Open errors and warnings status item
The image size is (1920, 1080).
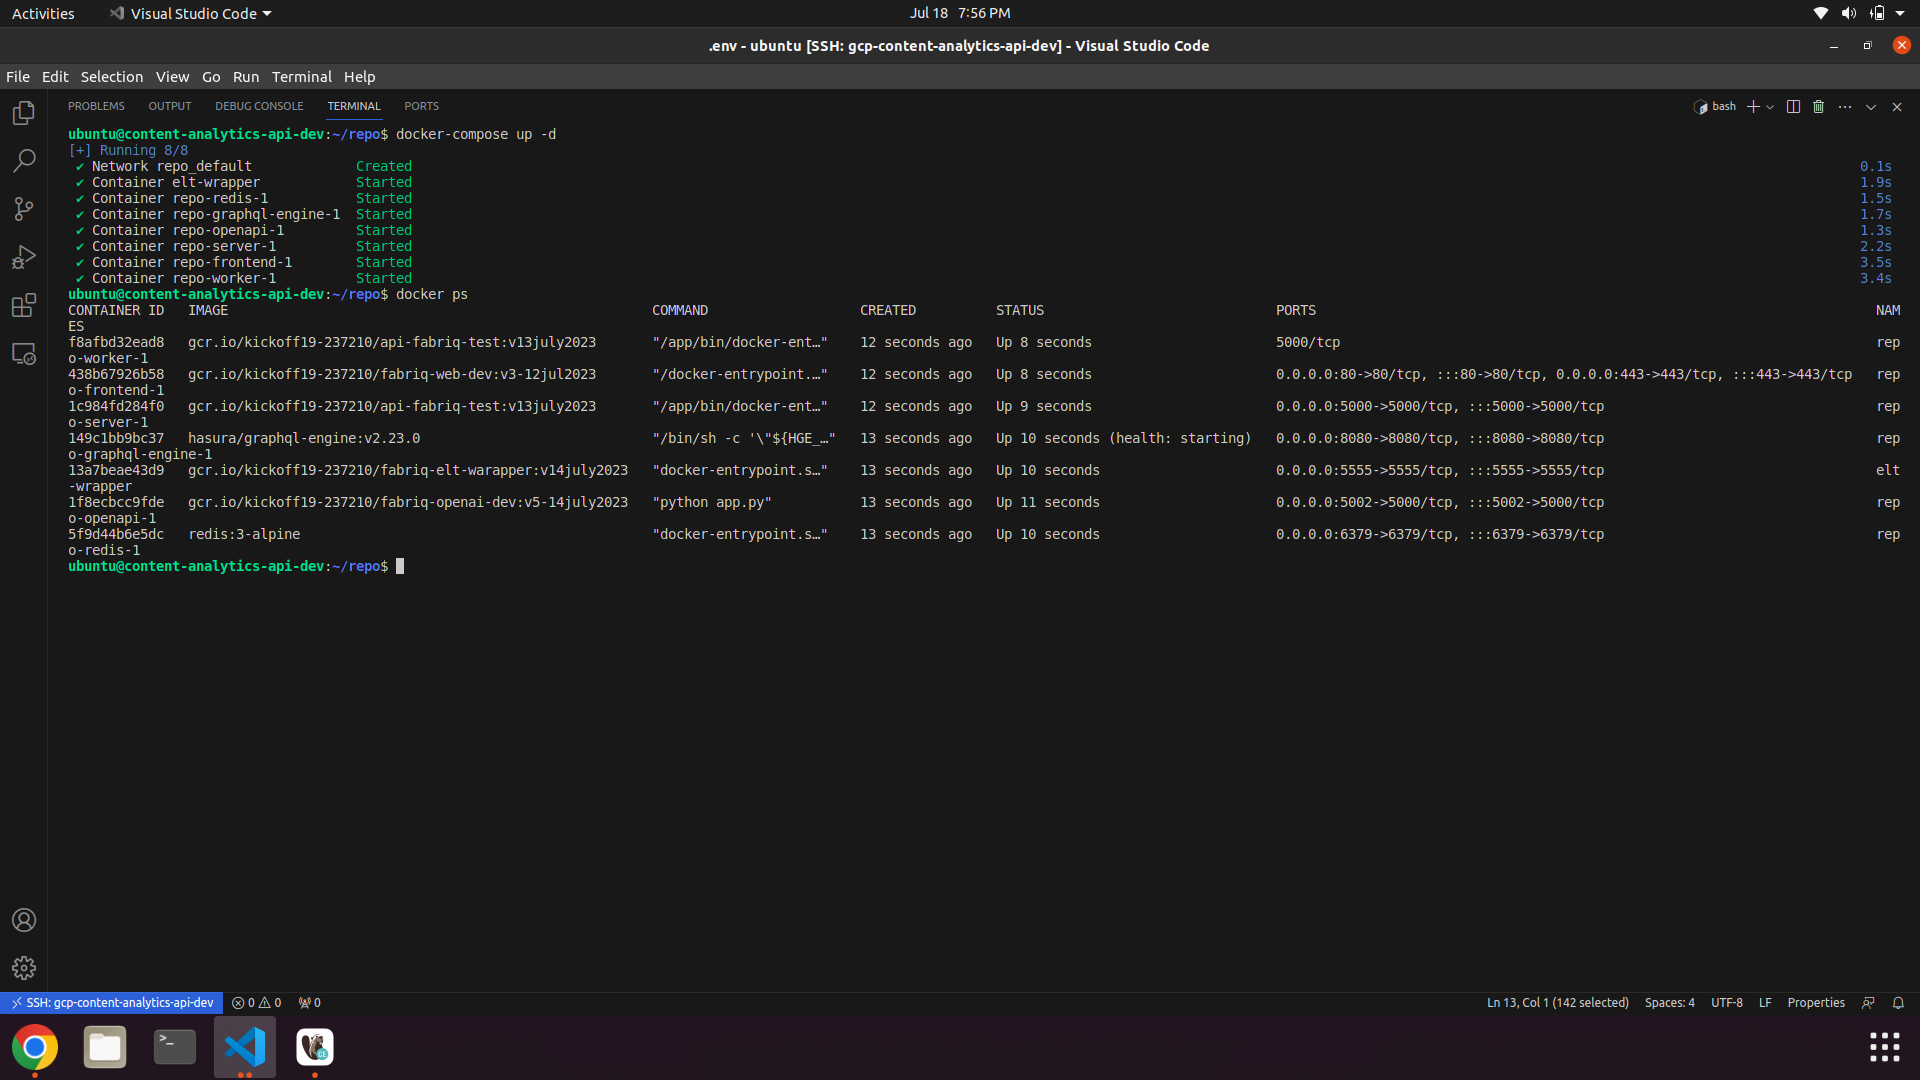pos(257,1003)
